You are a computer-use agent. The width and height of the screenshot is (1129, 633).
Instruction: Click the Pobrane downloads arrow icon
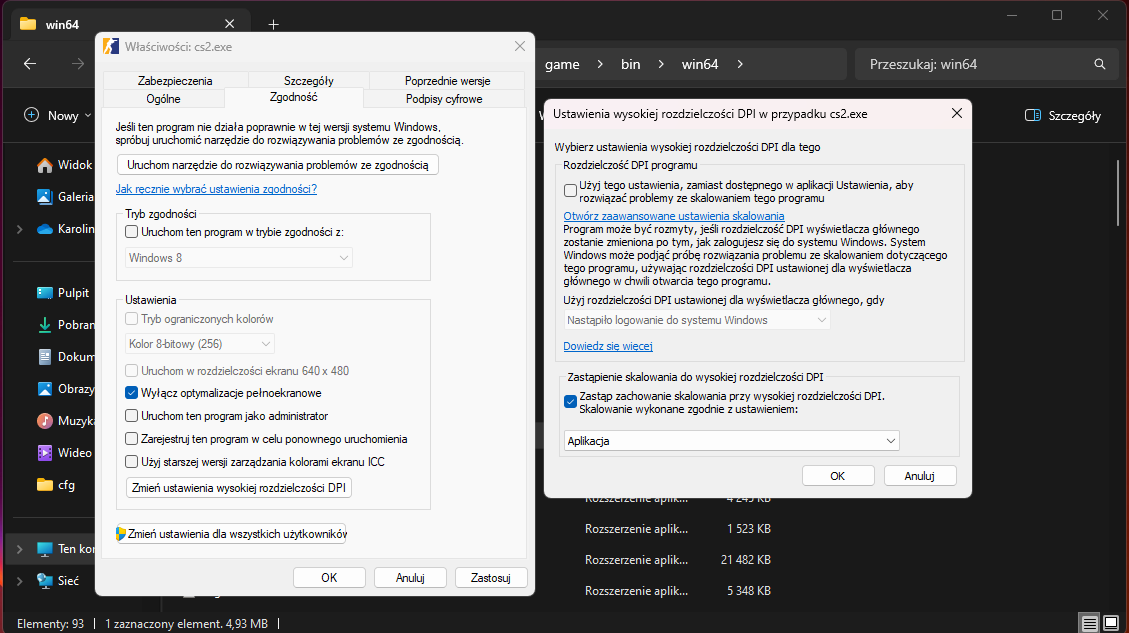[45, 325]
